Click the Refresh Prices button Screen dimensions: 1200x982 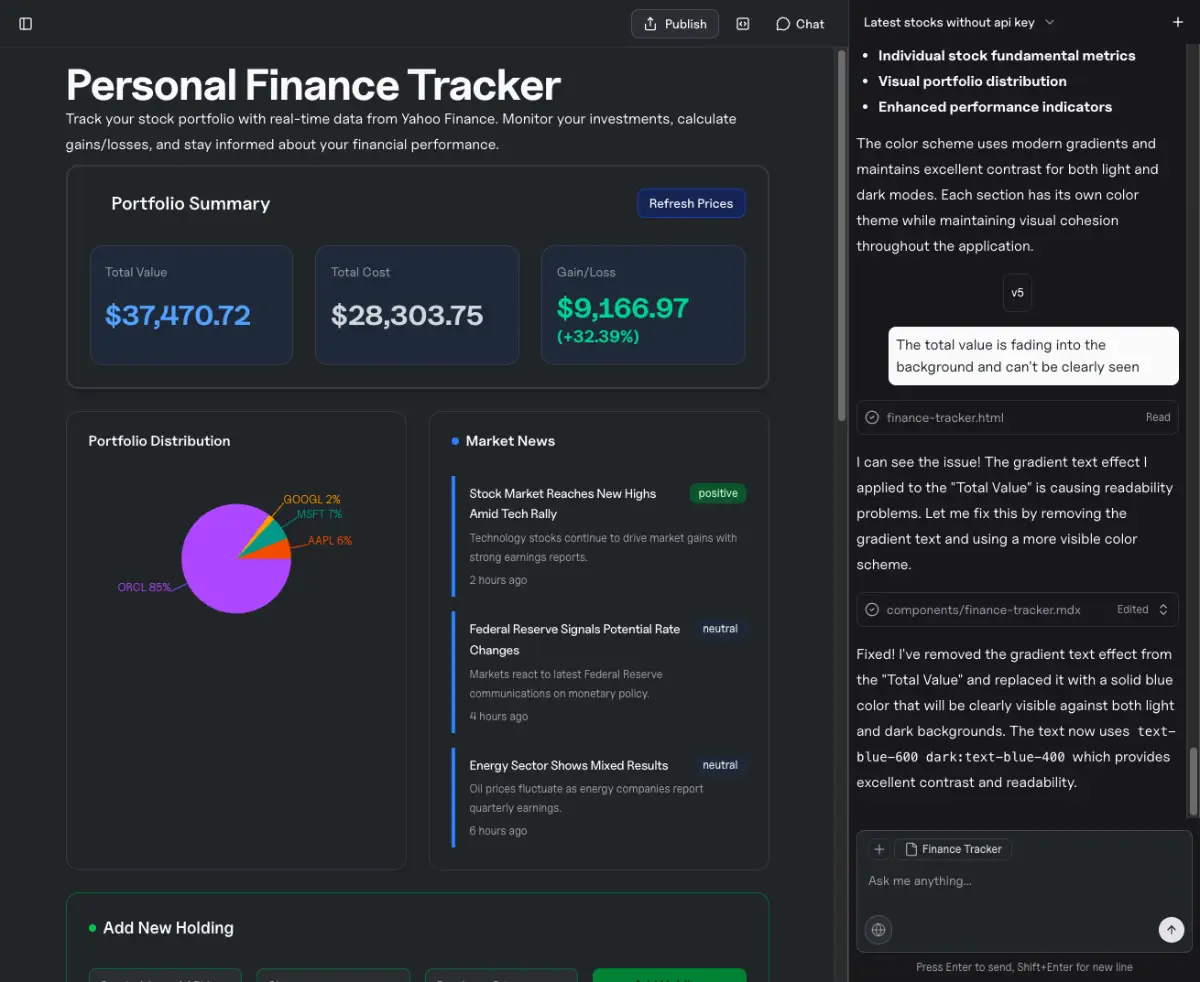(691, 204)
